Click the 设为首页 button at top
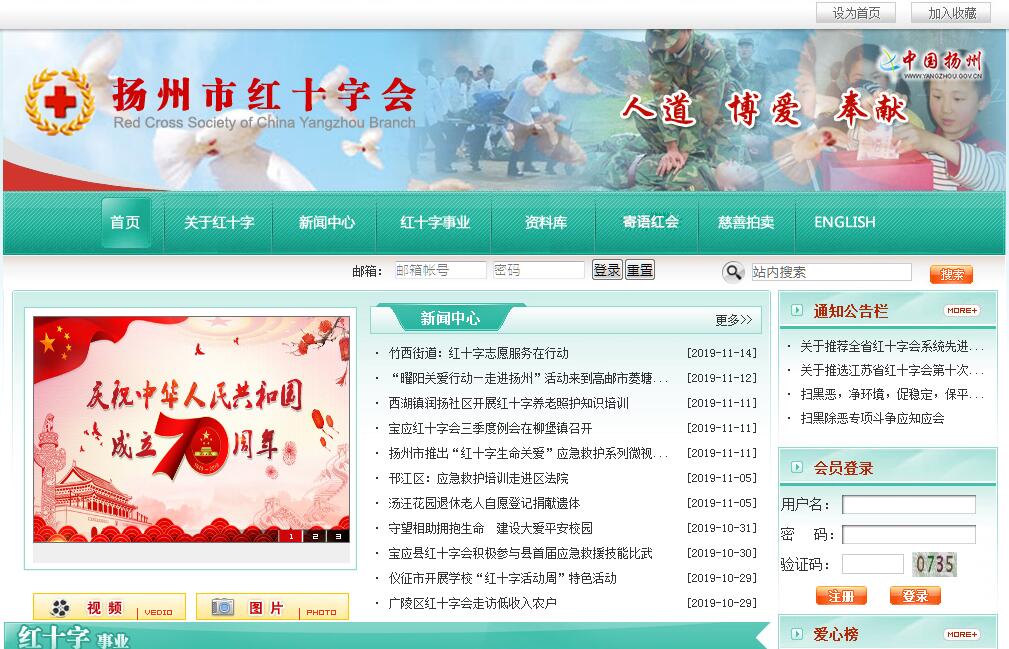Viewport: 1009px width, 649px height. (x=856, y=13)
